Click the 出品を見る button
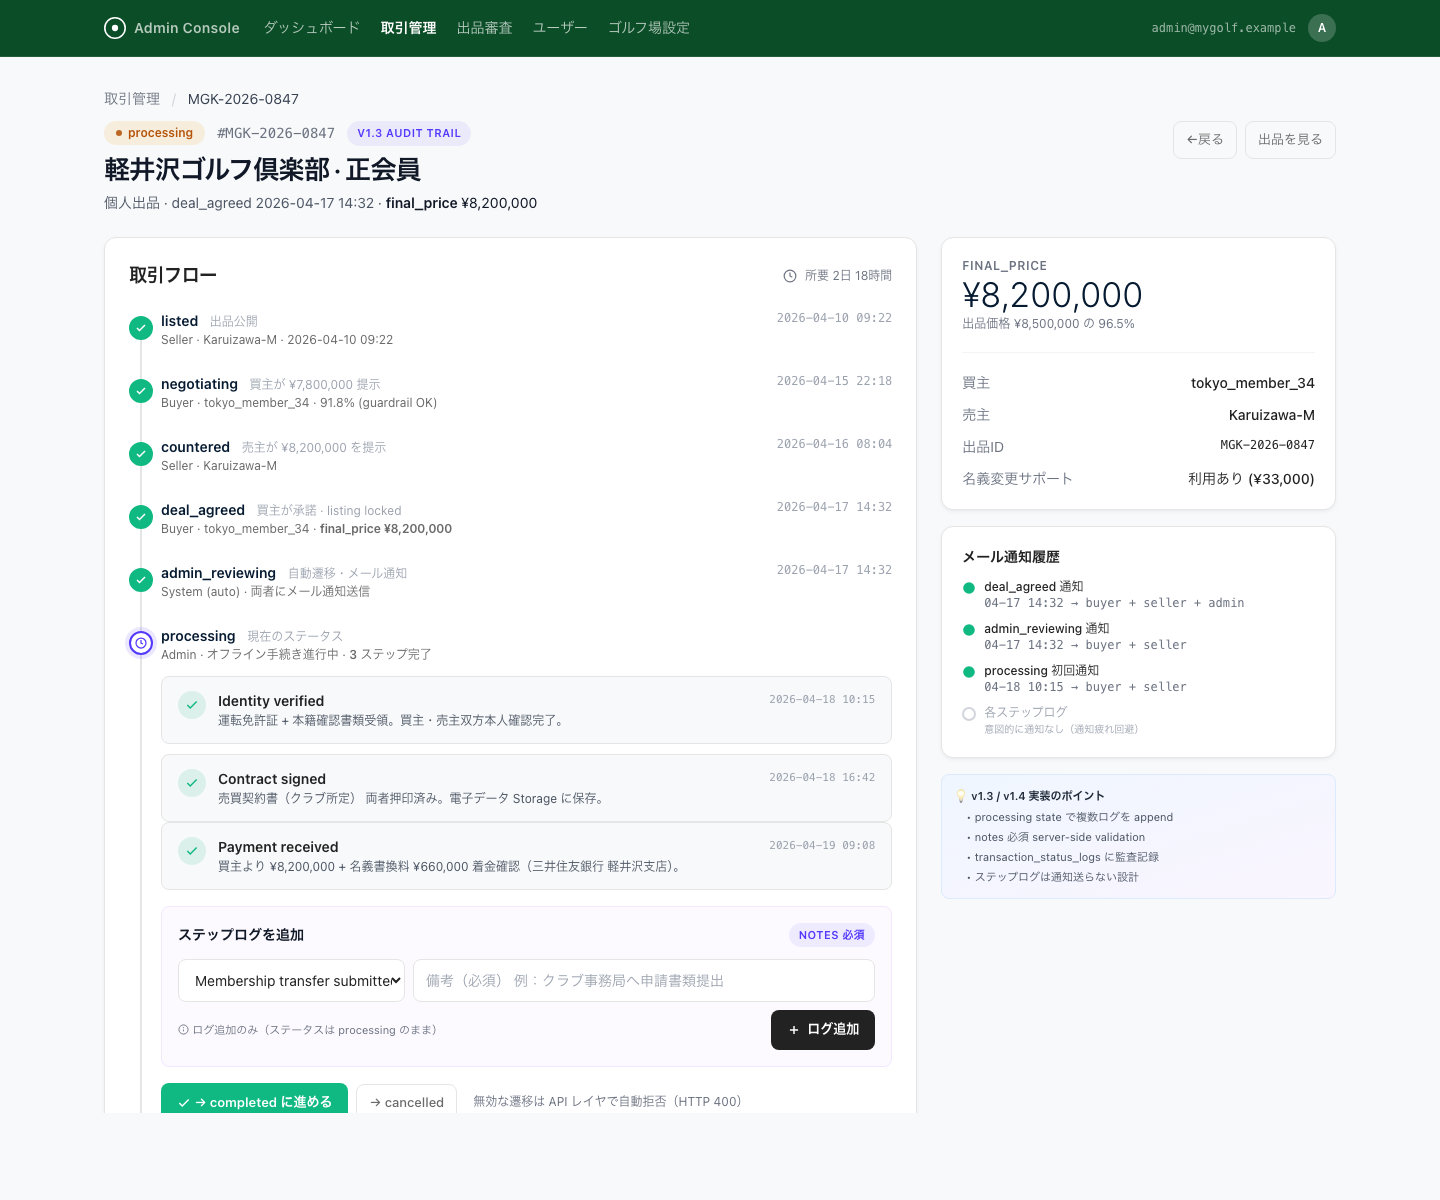Screen dimensions: 1440x1200 tap(1290, 140)
